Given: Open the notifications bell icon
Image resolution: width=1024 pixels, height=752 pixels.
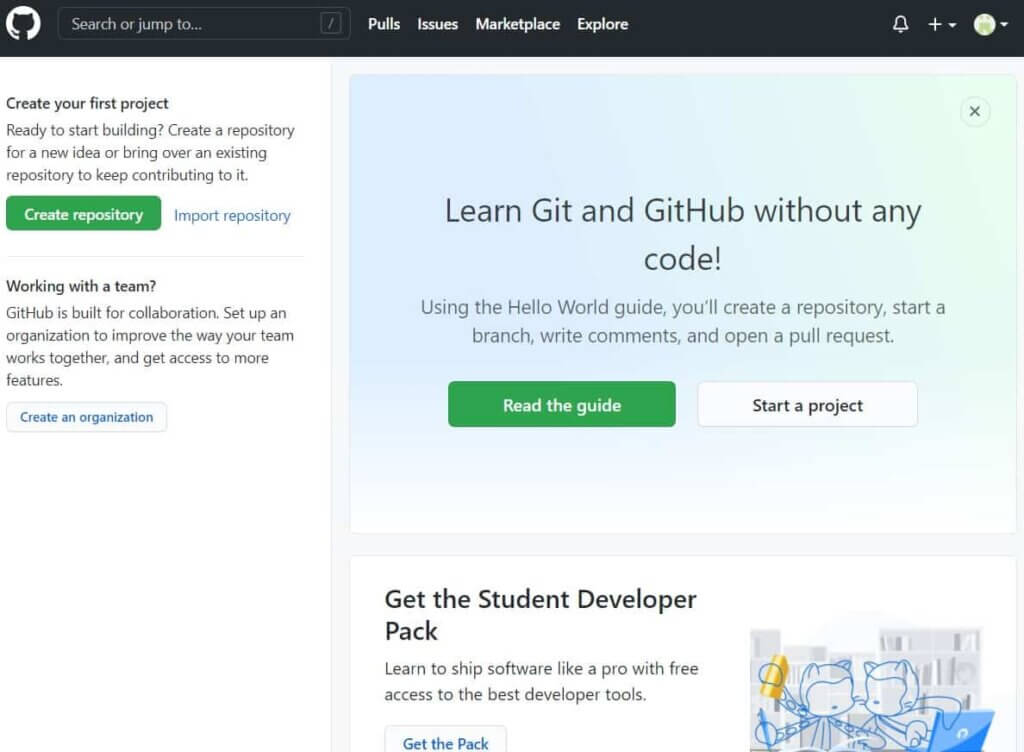Looking at the screenshot, I should [x=901, y=24].
